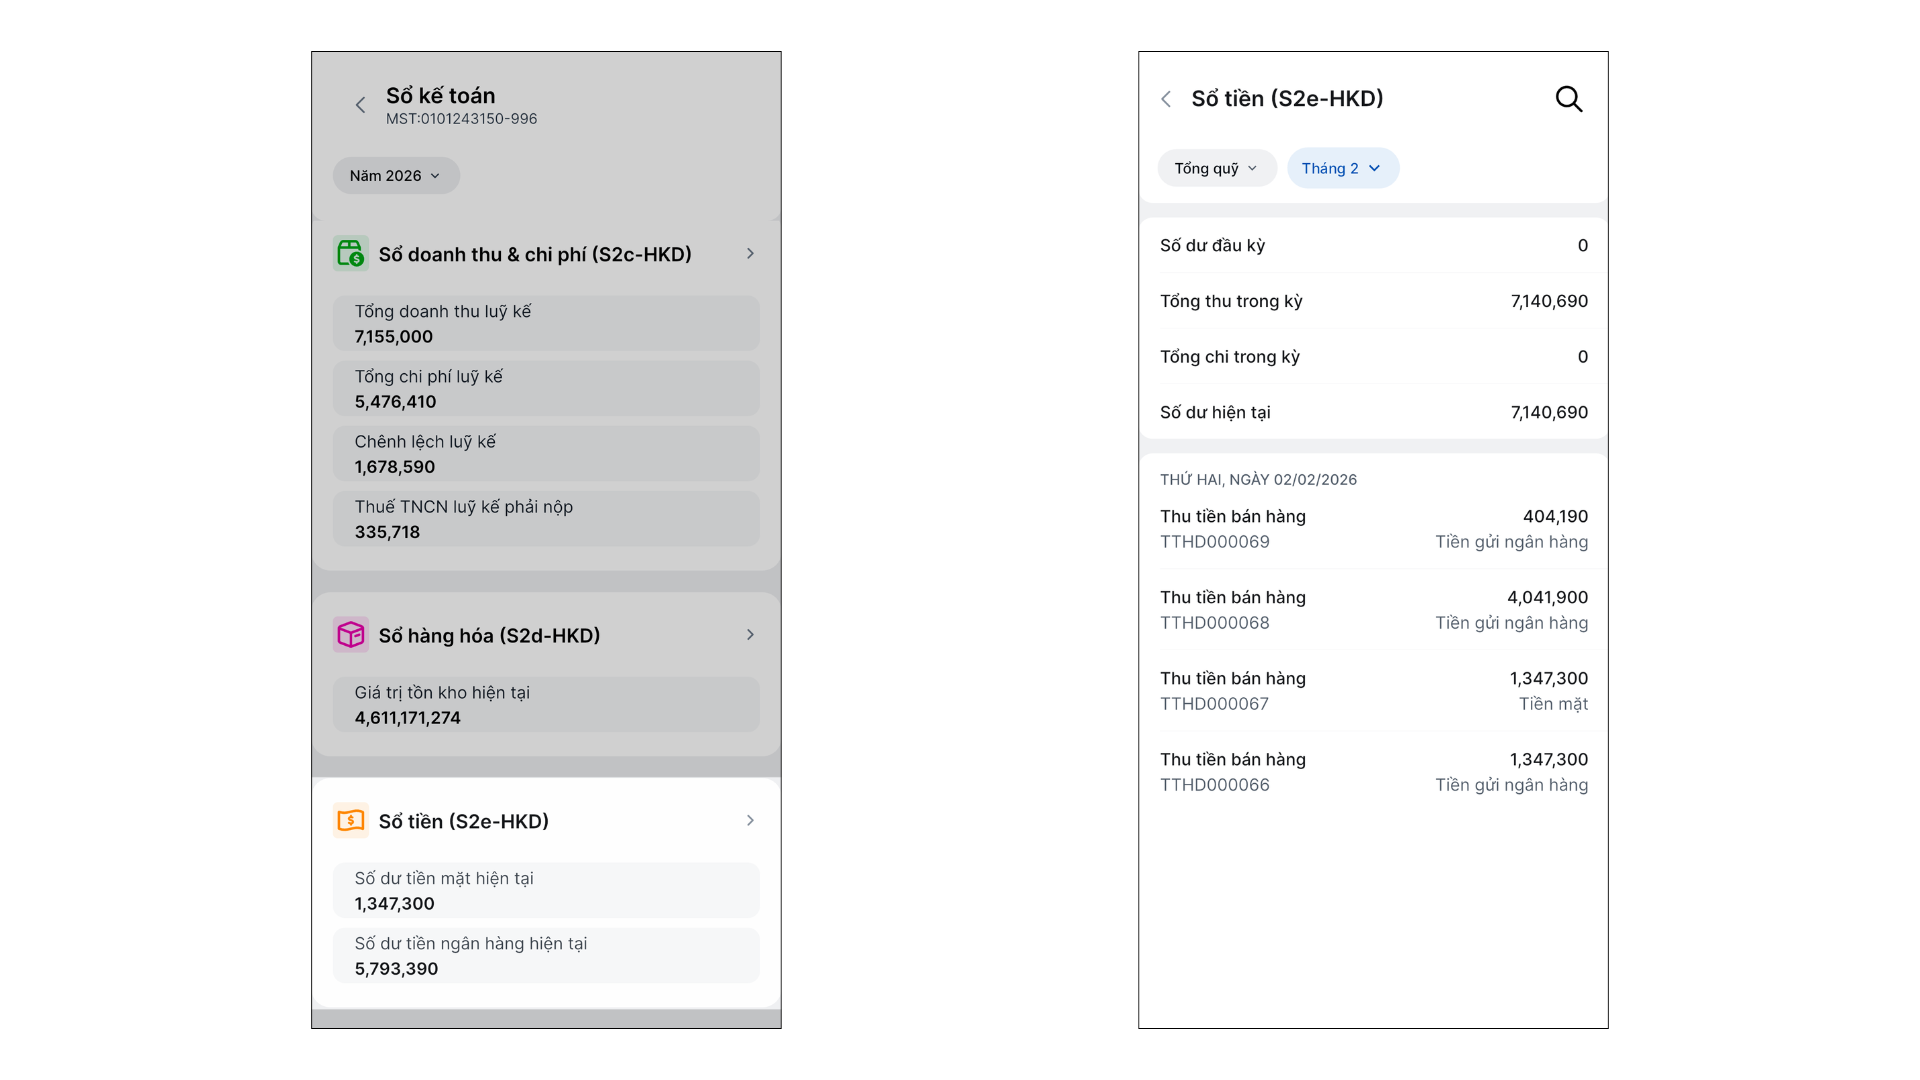Click the pink goods box icon
Viewport: 1920px width, 1080px height.
(350, 635)
